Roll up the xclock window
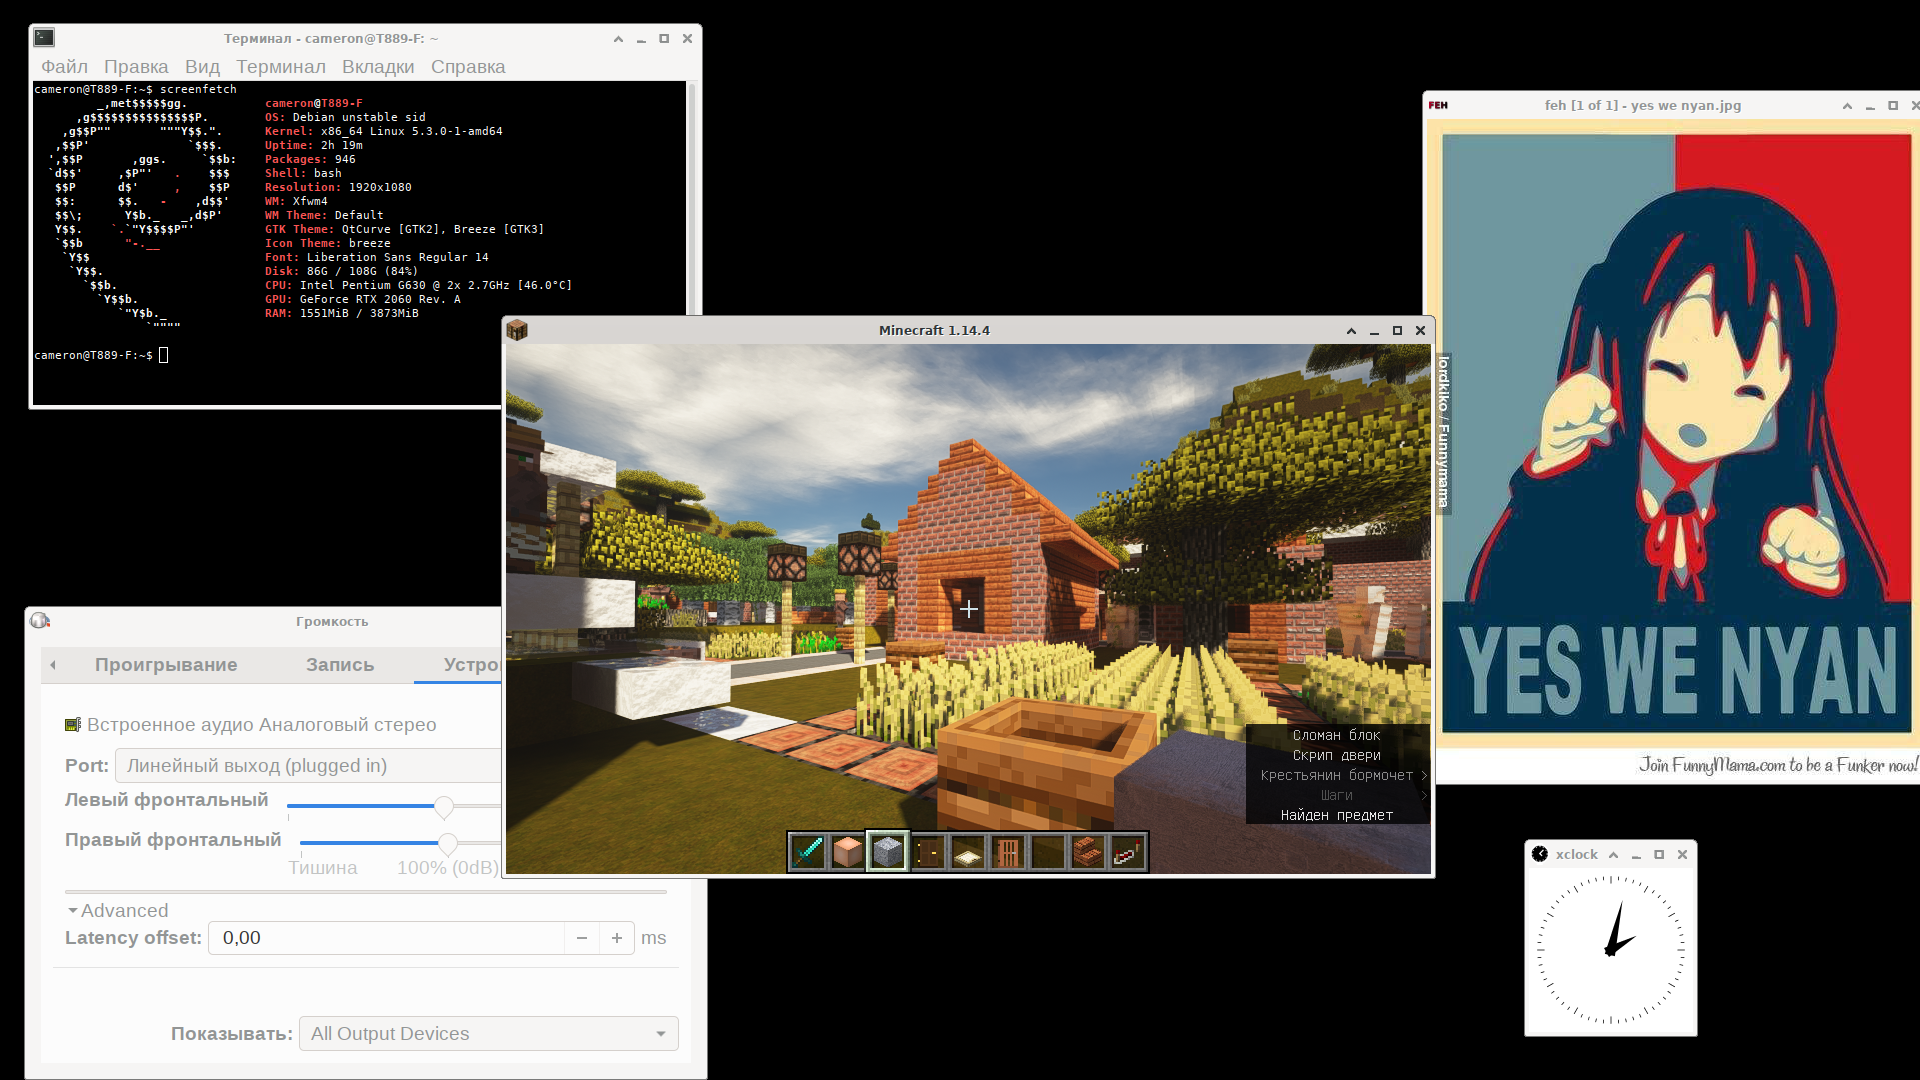Viewport: 1920px width, 1080px height. point(1613,855)
